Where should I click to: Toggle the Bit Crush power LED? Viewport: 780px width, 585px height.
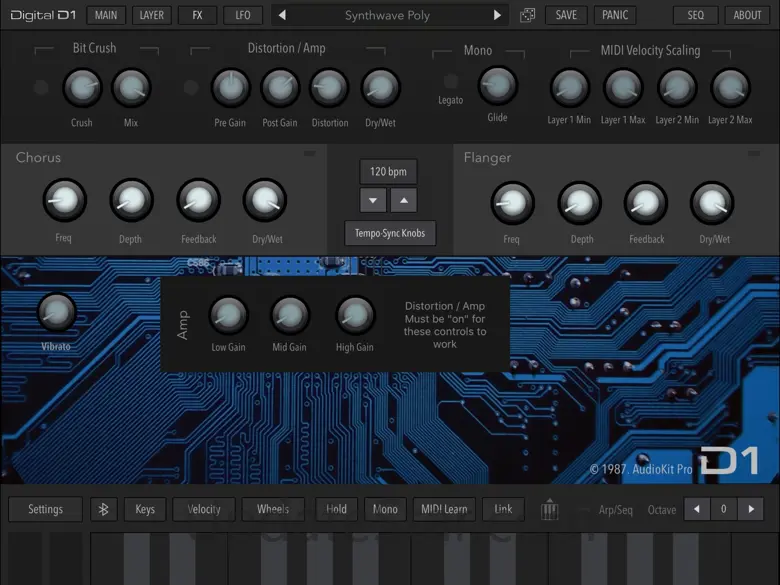pyautogui.click(x=41, y=88)
